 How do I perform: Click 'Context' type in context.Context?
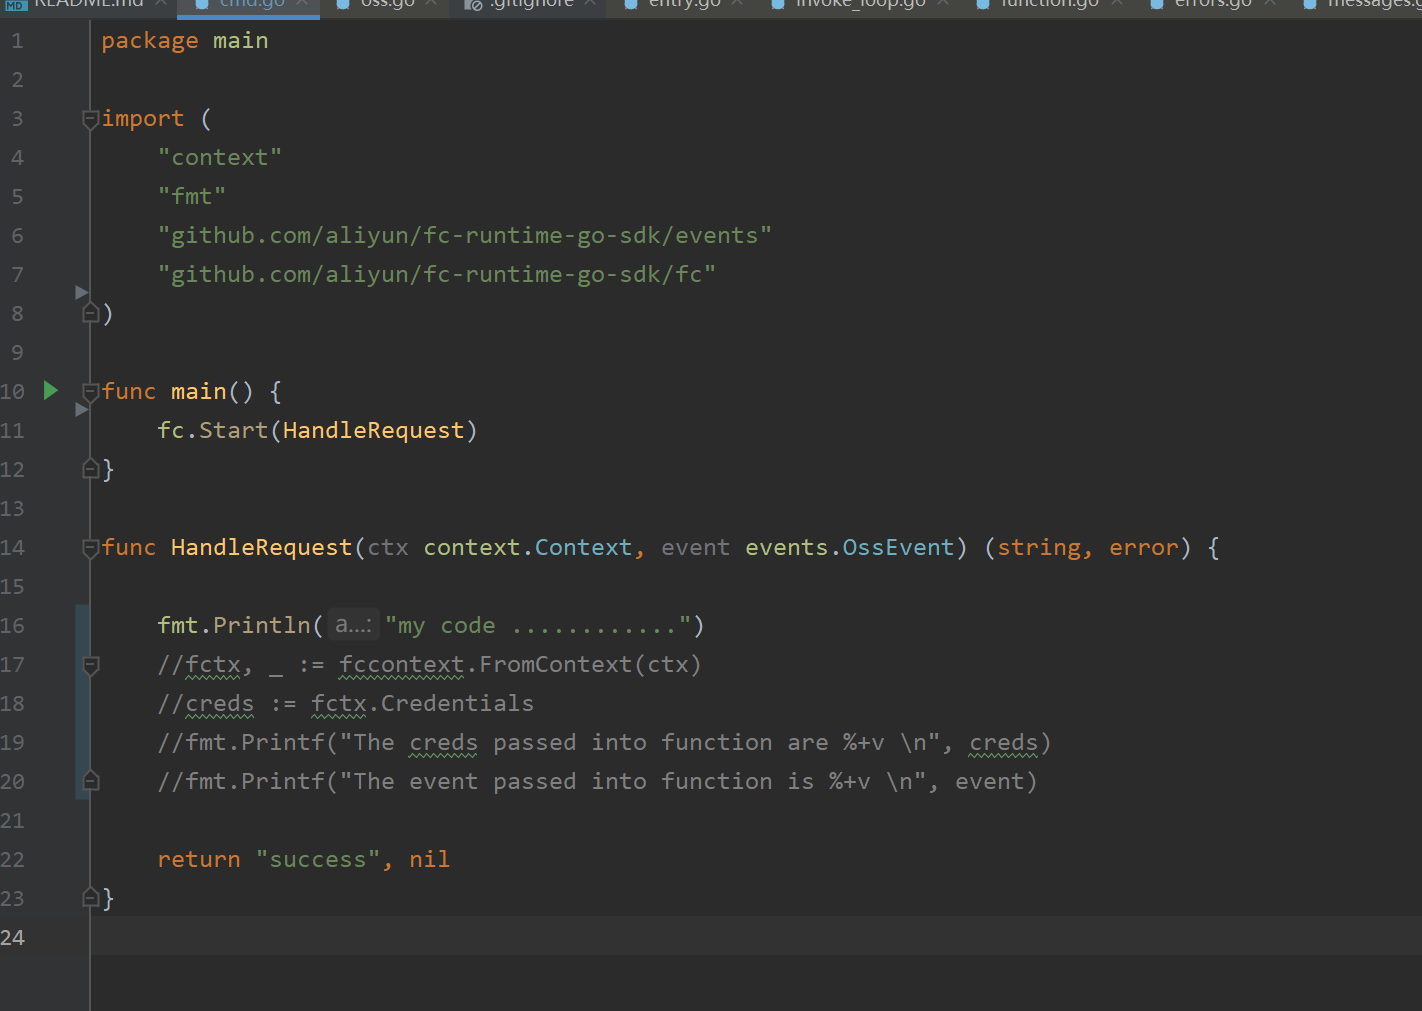tap(584, 548)
